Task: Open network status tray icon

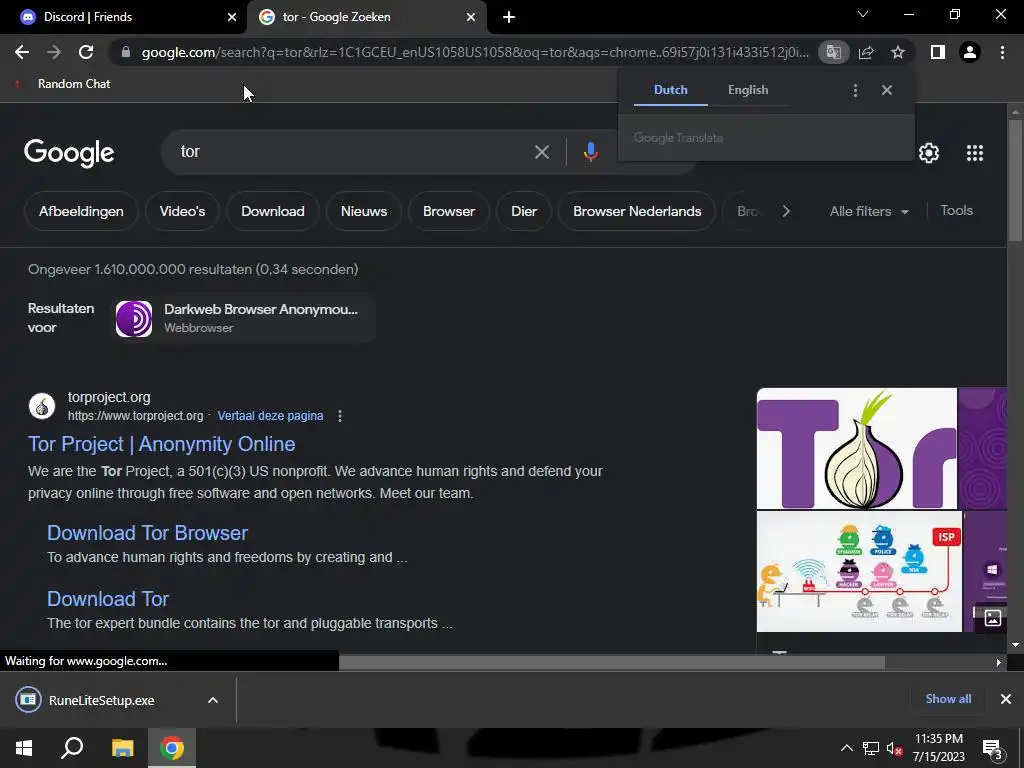Action: coord(871,748)
